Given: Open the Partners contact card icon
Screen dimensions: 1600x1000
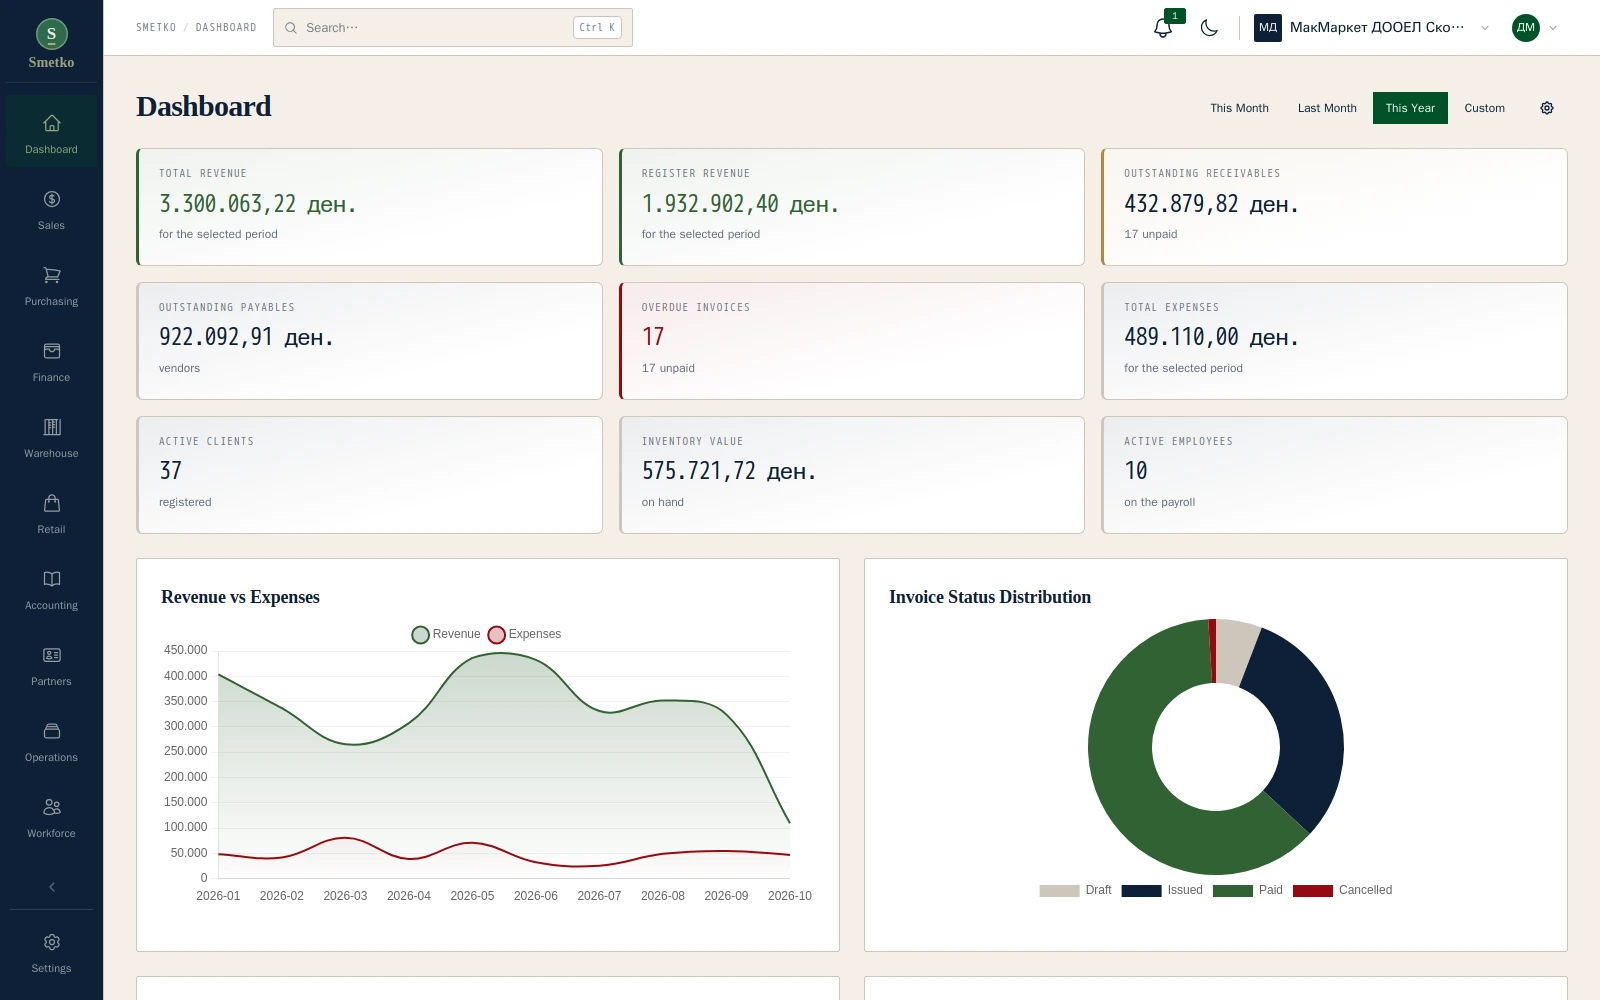Looking at the screenshot, I should (x=52, y=655).
